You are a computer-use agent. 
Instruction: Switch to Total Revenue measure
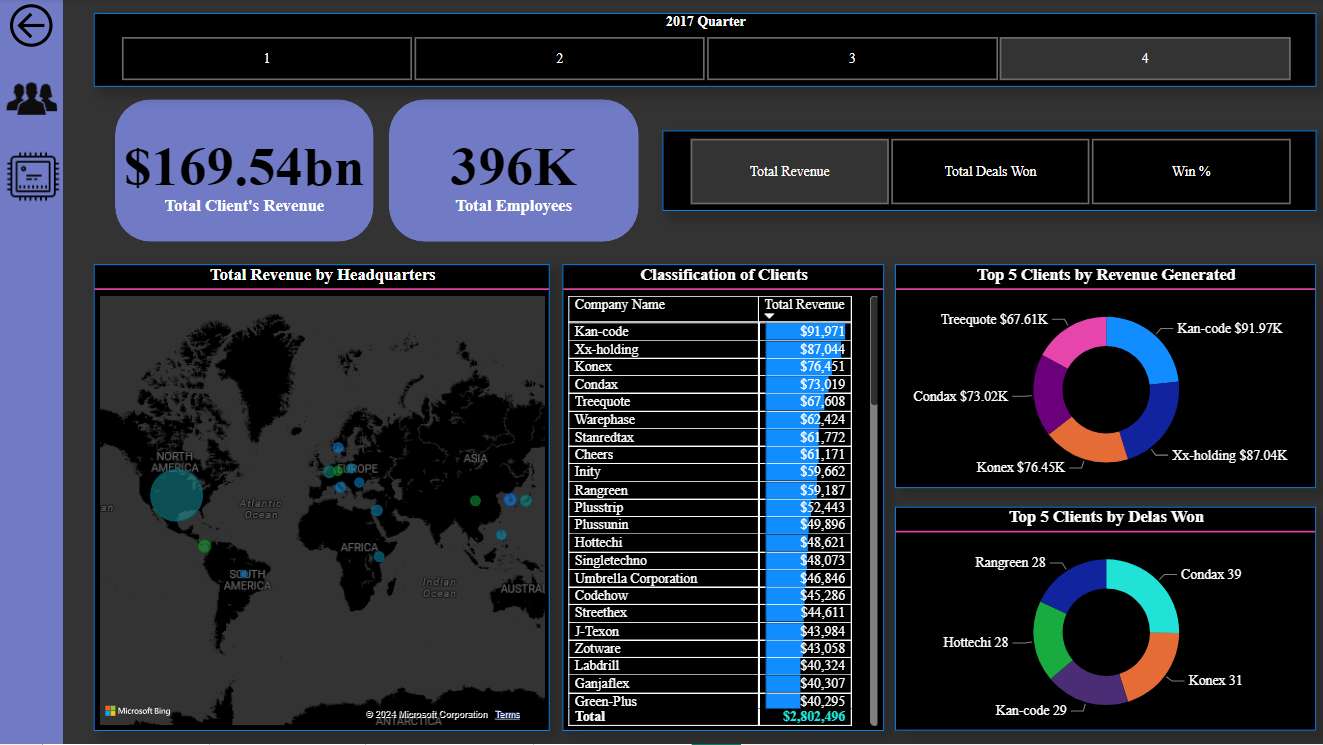[x=789, y=171]
